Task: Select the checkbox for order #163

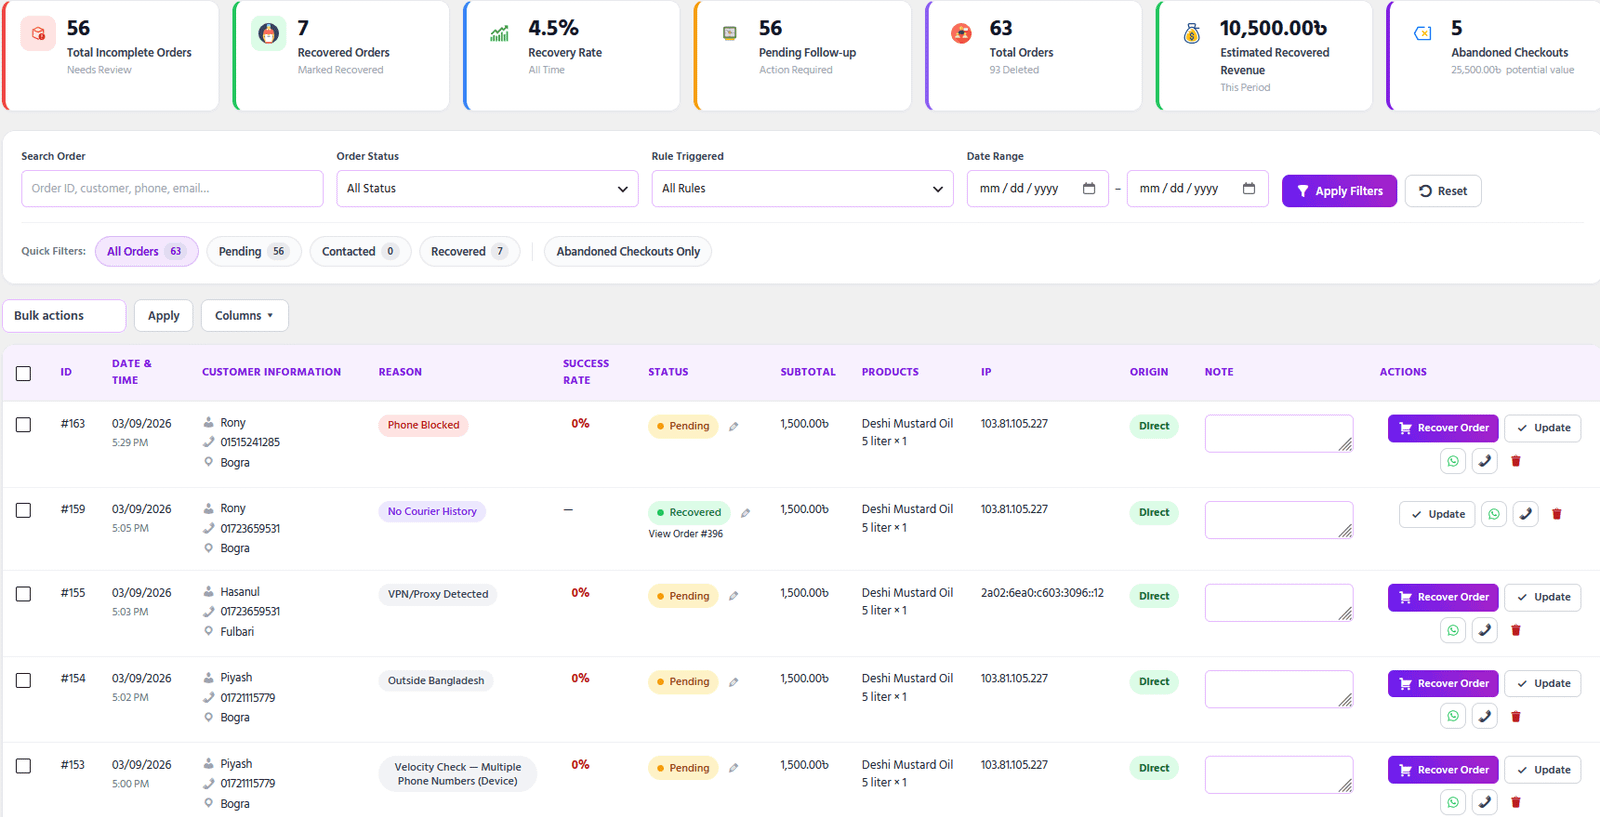Action: click(24, 425)
